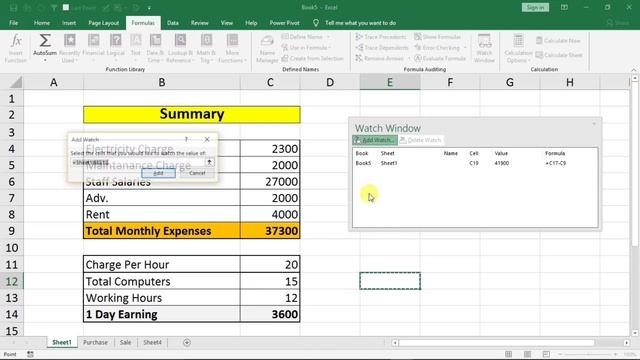Switch to Normal view in status bar
Image resolution: width=640 pixels, height=360 pixels.
point(508,354)
